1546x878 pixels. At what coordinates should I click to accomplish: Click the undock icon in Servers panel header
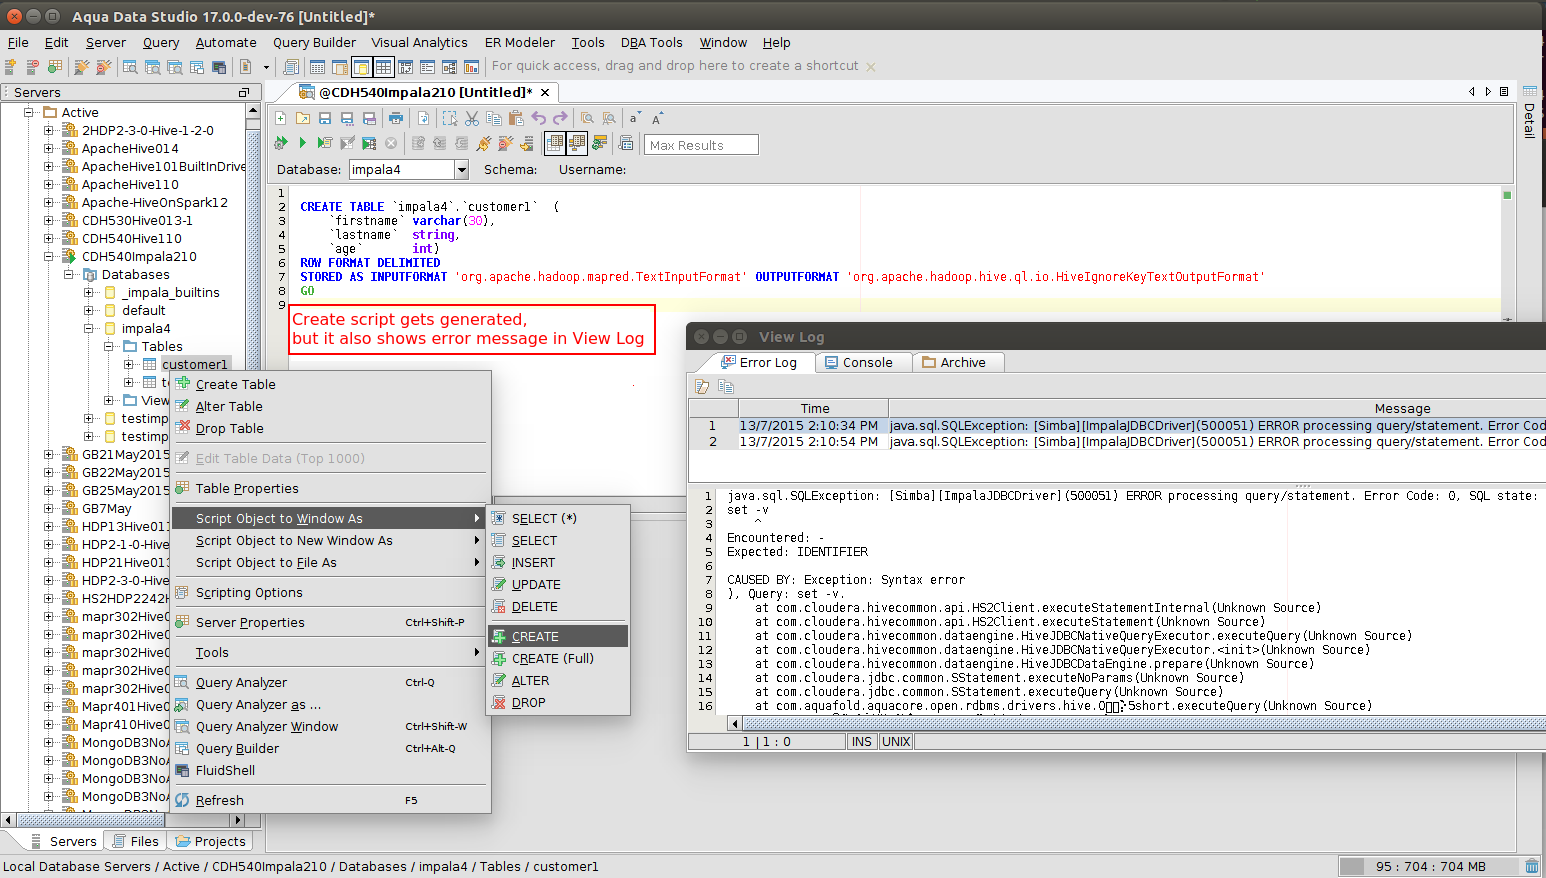point(243,92)
